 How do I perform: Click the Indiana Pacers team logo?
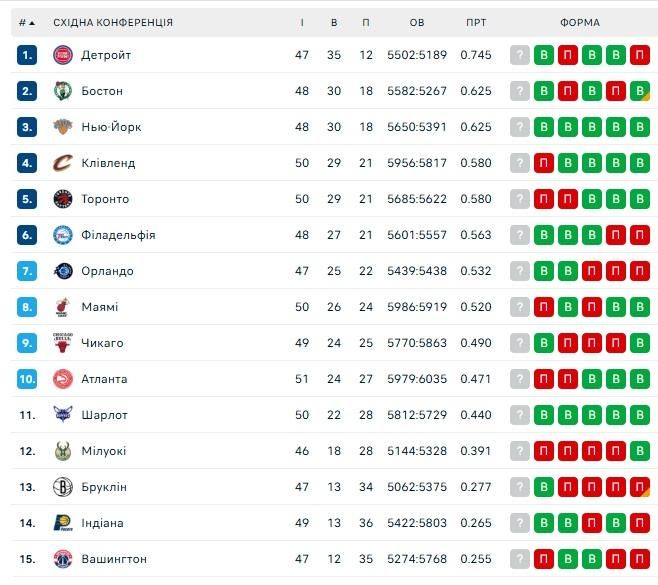coord(63,523)
